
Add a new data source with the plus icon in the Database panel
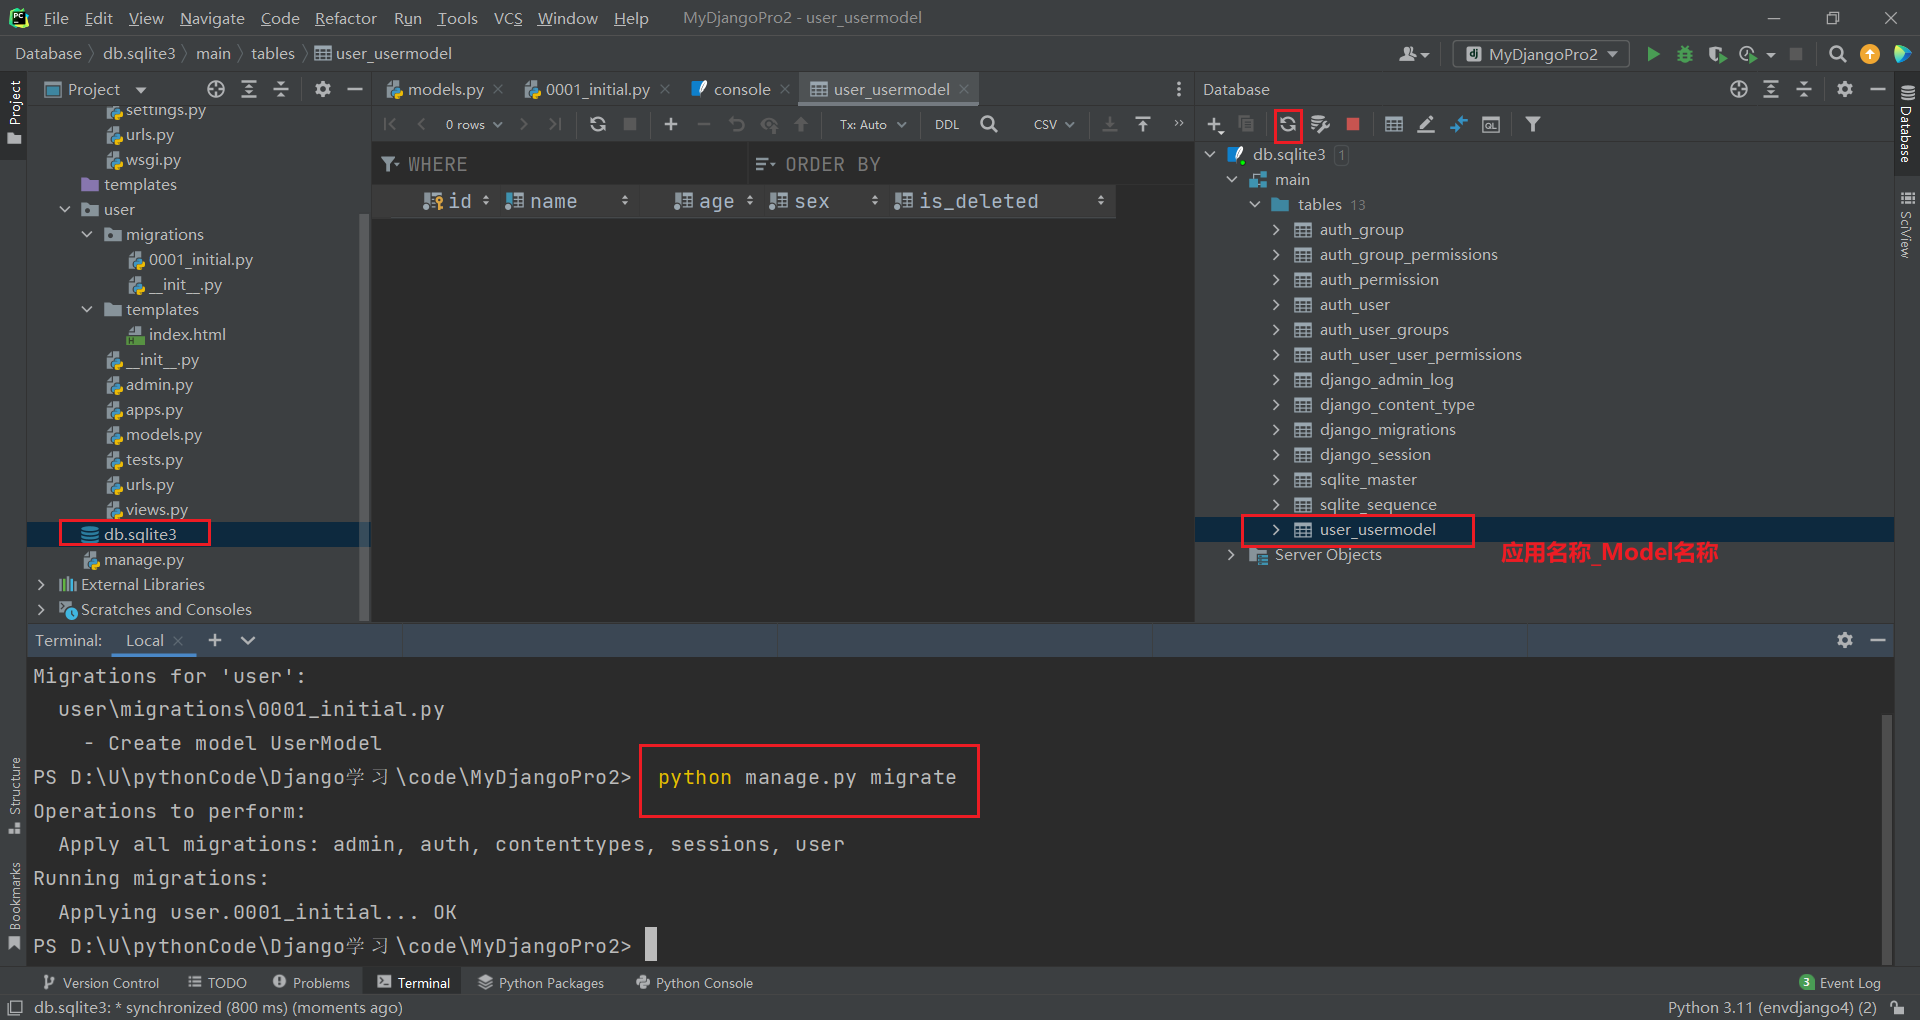[1215, 124]
